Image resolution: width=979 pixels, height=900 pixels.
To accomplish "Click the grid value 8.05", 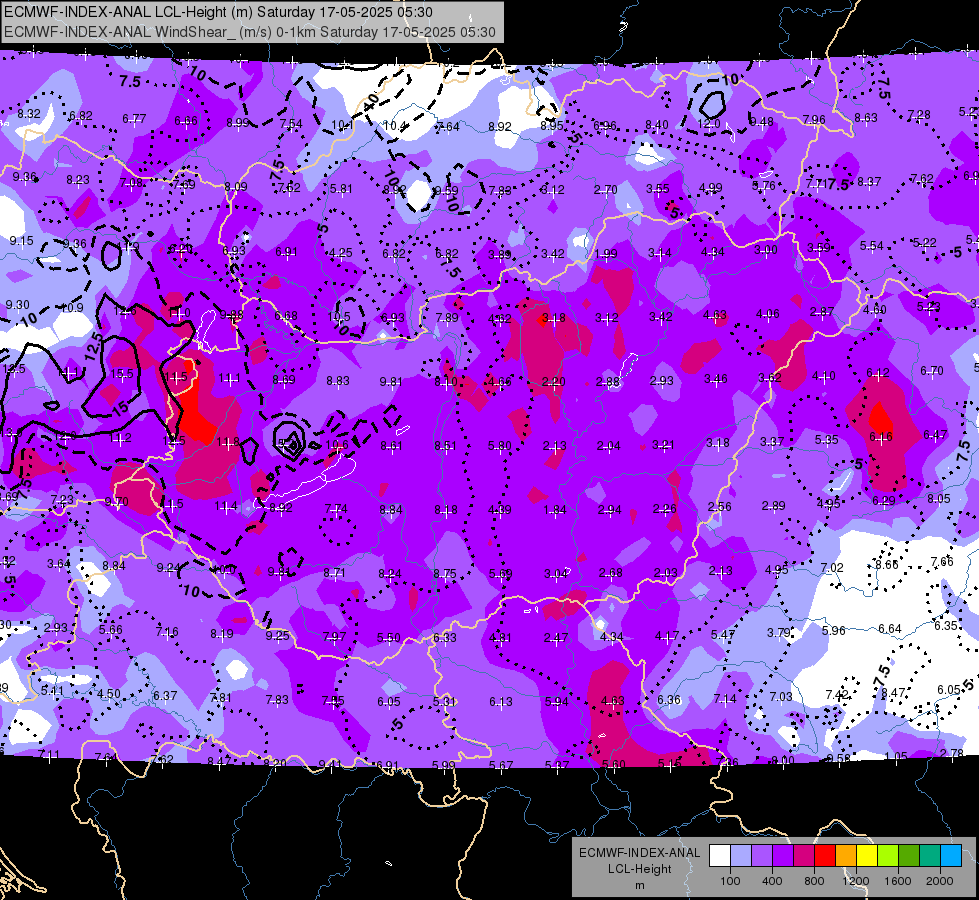I will coord(938,498).
